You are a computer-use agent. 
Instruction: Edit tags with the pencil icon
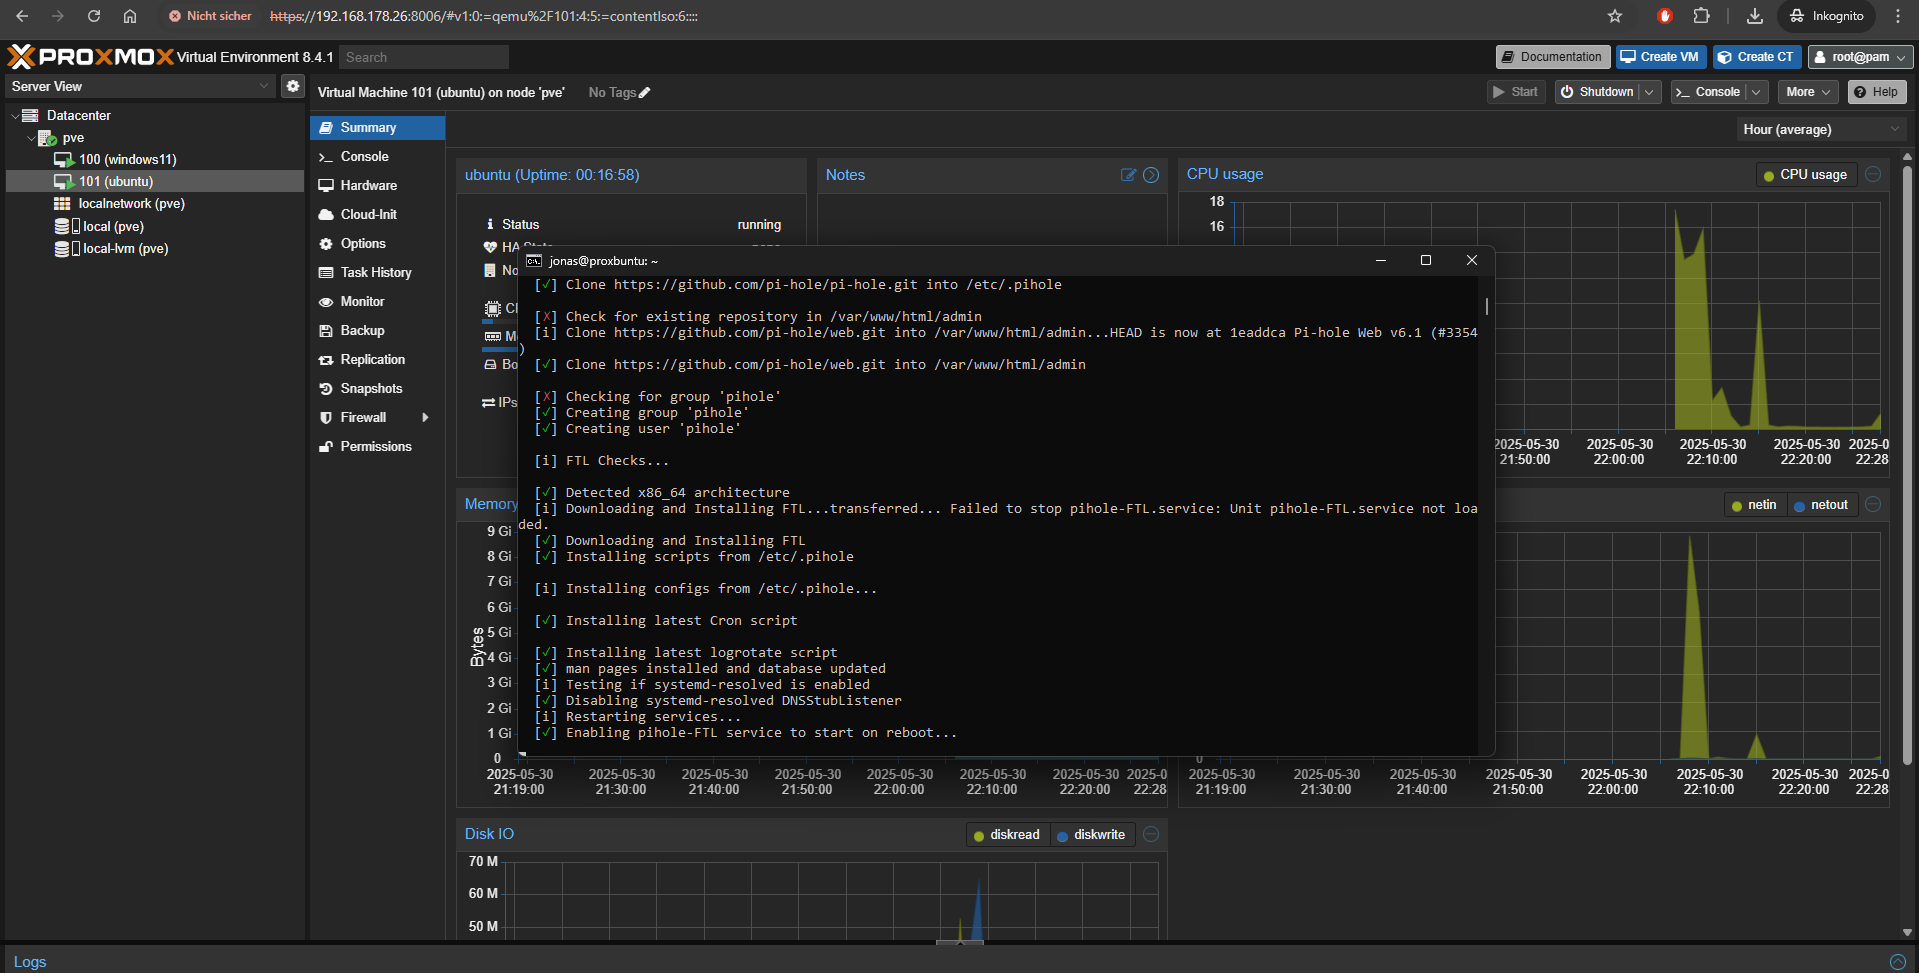click(x=645, y=93)
